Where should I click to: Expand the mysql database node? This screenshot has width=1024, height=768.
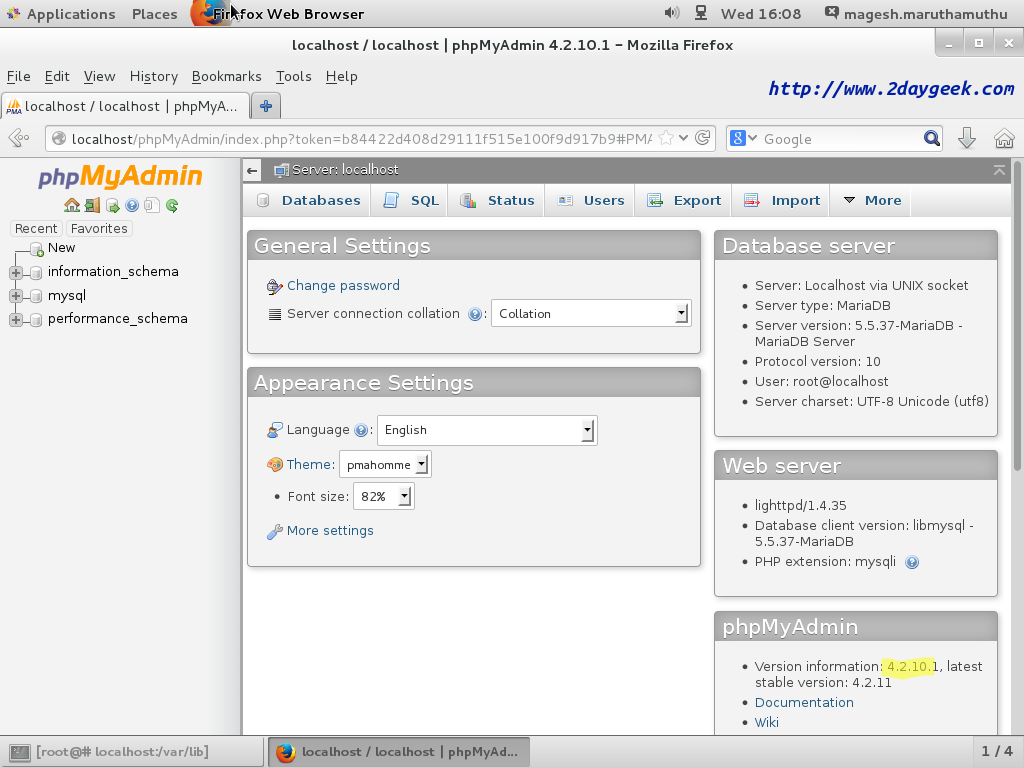coord(16,296)
